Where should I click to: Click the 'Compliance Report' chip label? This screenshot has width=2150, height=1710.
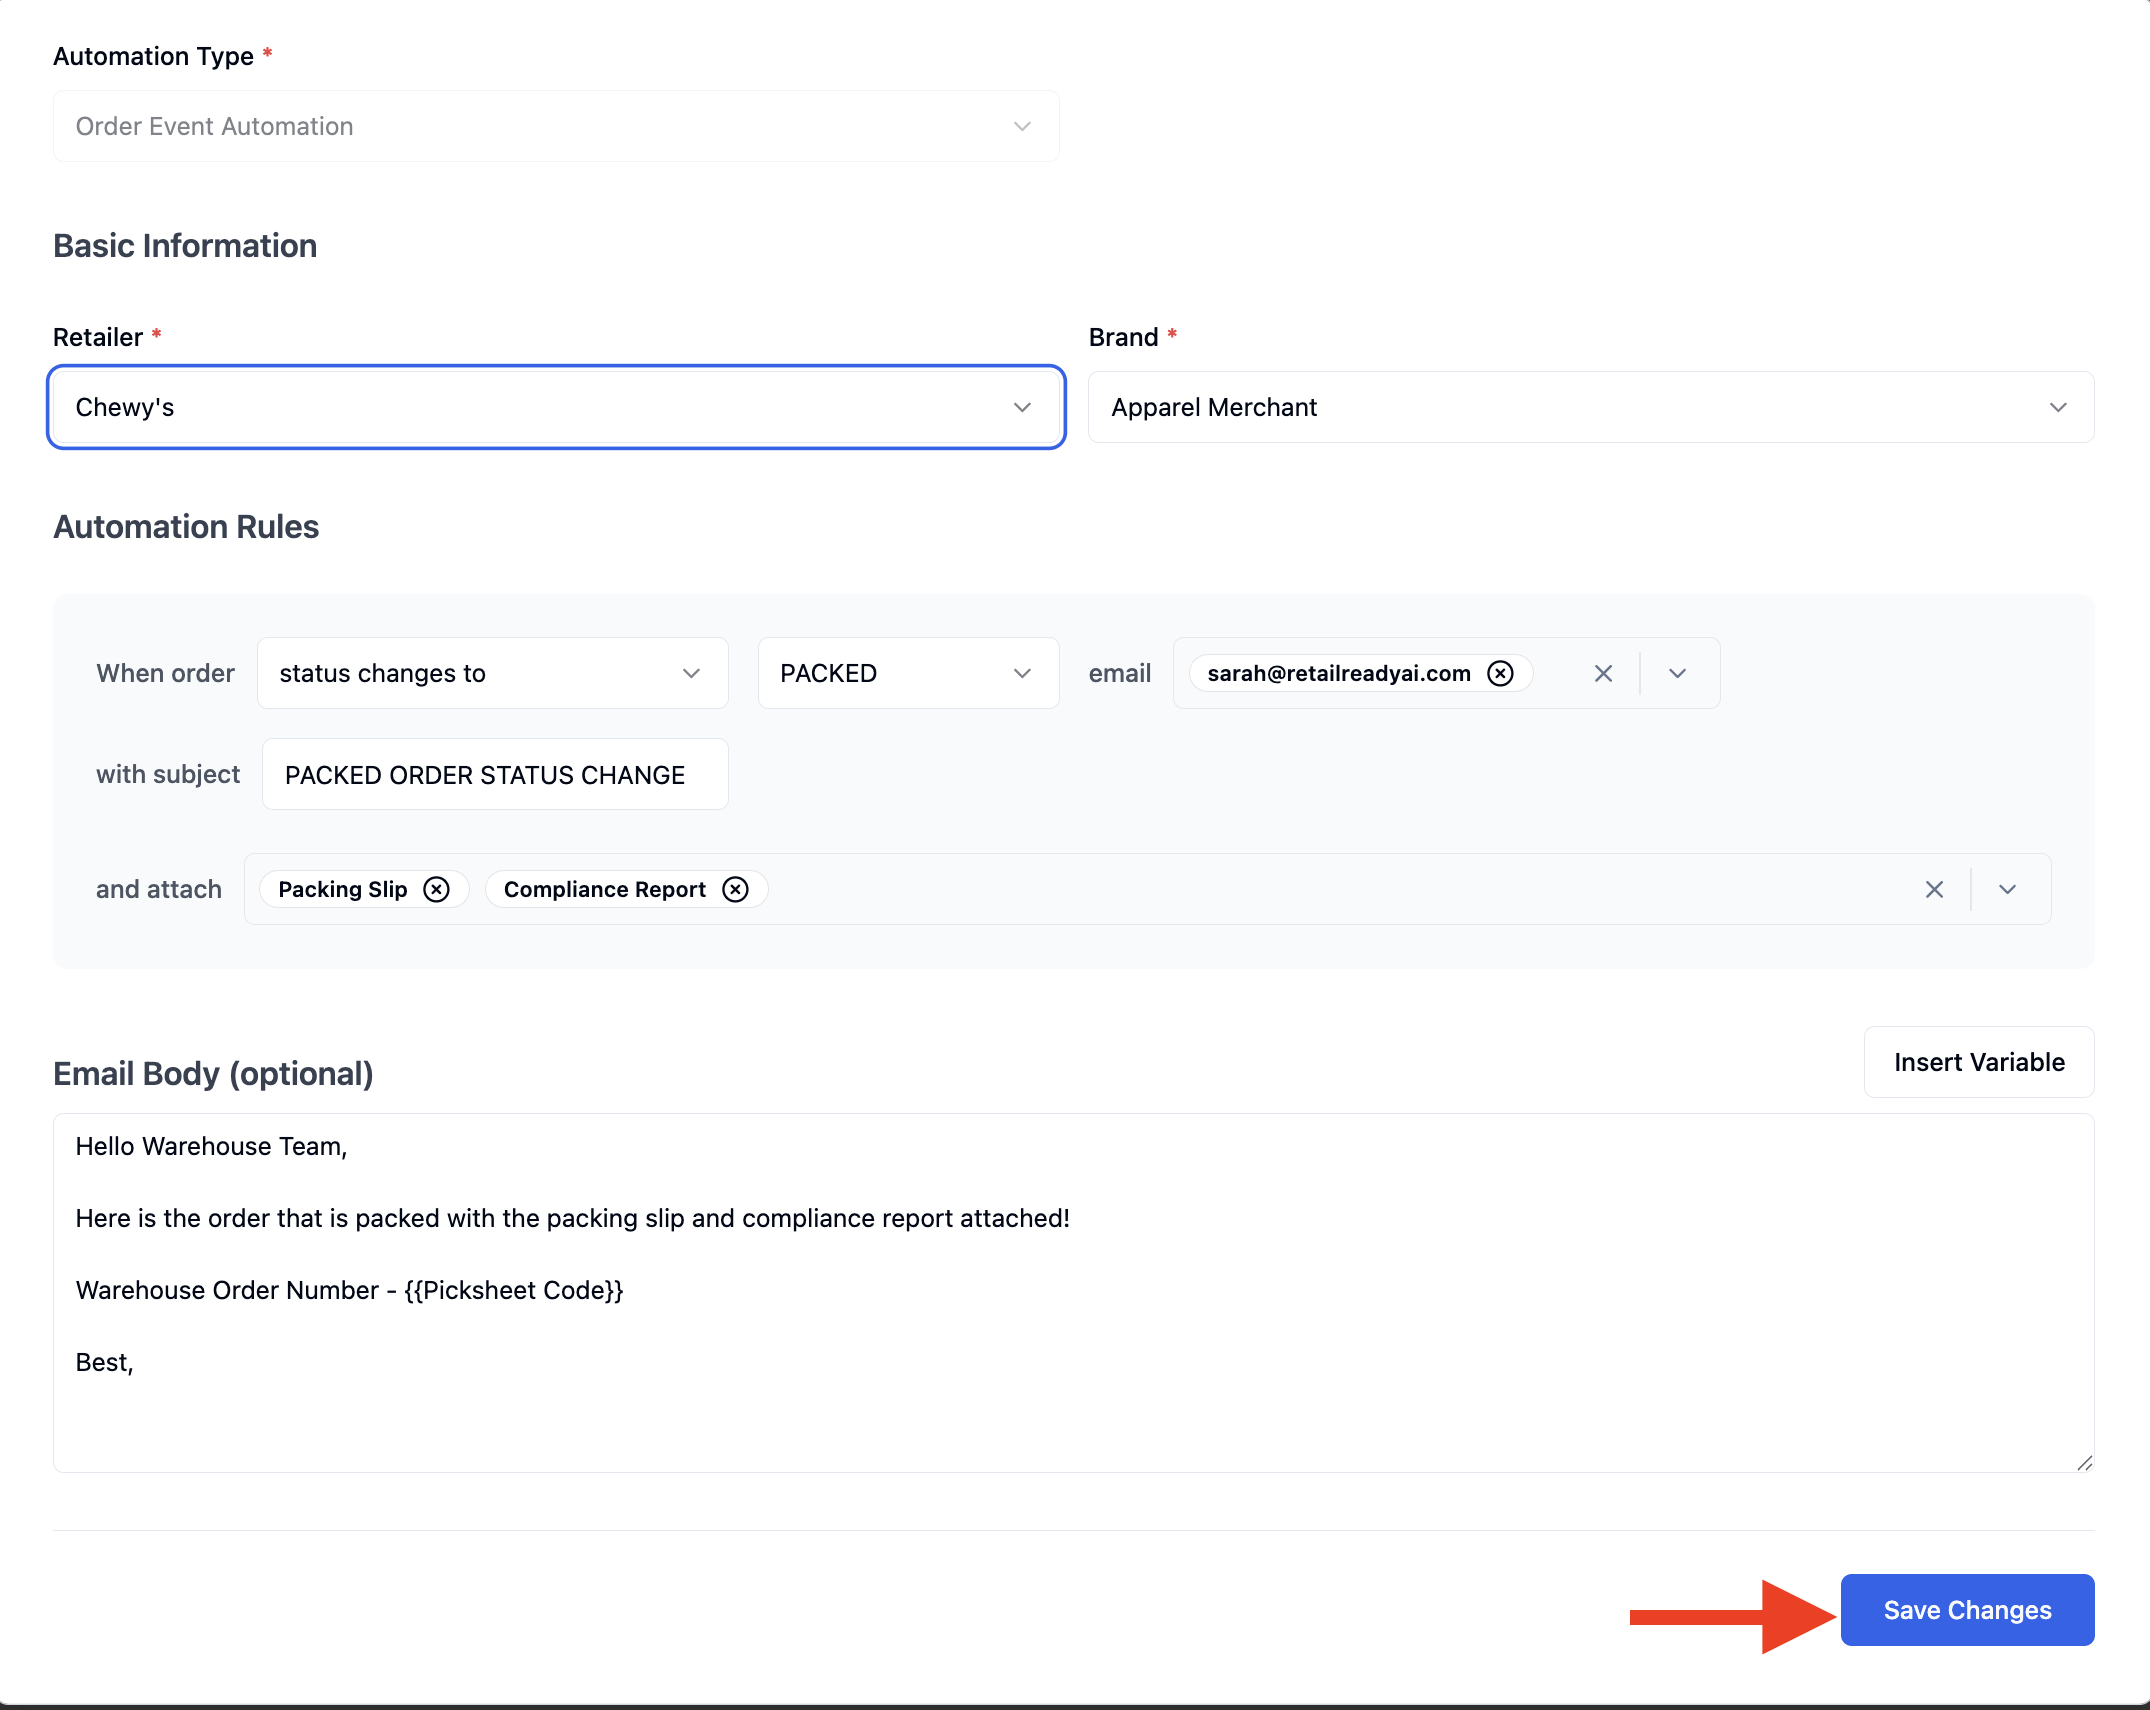coord(605,889)
